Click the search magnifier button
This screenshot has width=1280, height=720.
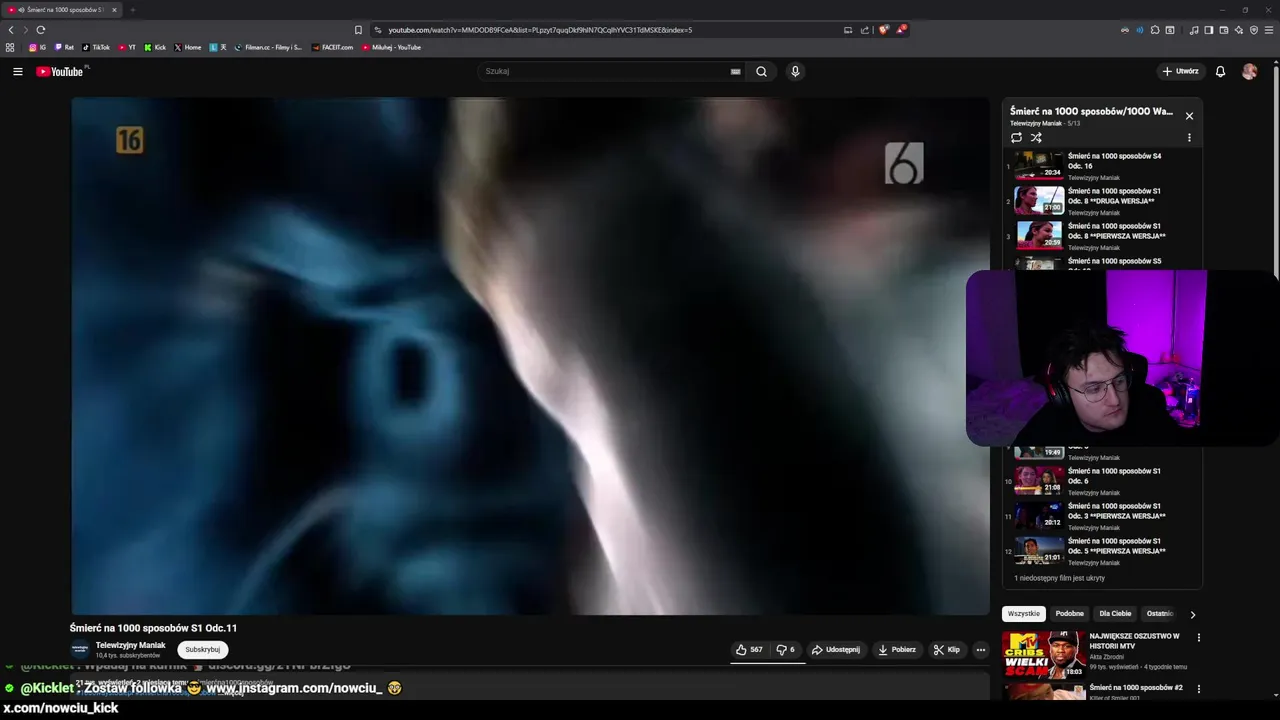coord(761,71)
